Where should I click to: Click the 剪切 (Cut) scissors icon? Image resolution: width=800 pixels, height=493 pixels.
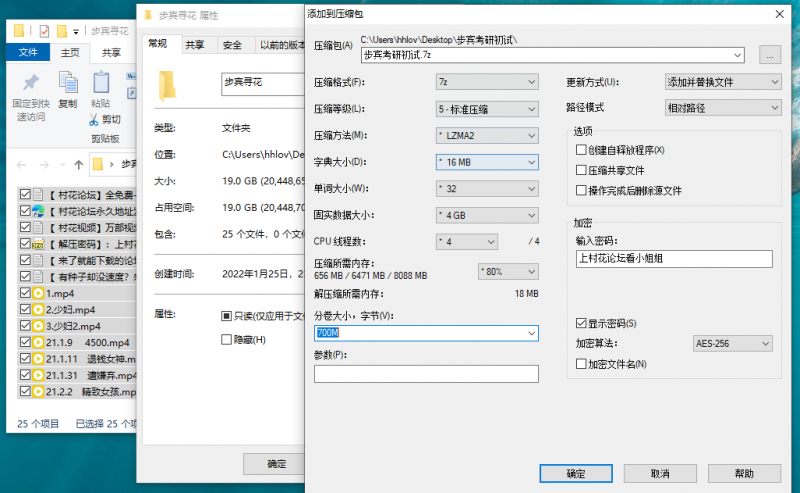(x=93, y=119)
